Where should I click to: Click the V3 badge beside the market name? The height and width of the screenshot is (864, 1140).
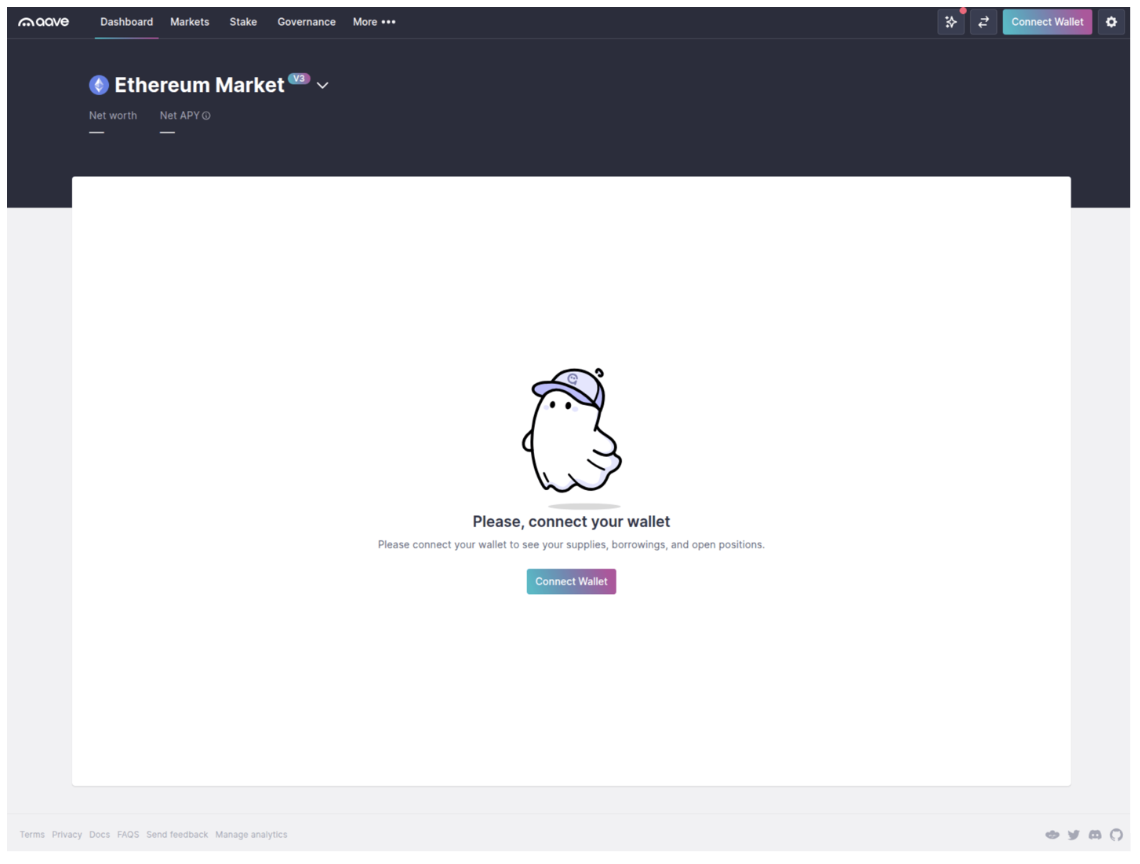pos(298,77)
